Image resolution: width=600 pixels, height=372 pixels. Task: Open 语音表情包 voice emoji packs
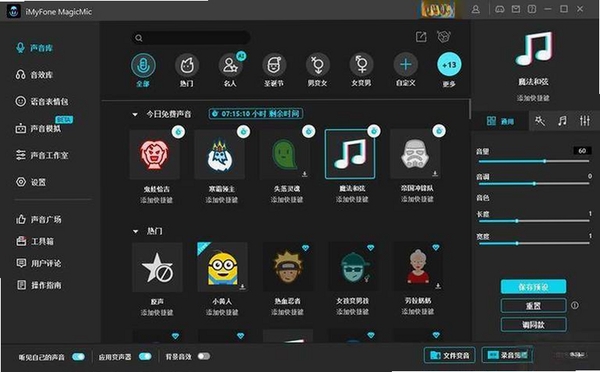click(x=42, y=101)
